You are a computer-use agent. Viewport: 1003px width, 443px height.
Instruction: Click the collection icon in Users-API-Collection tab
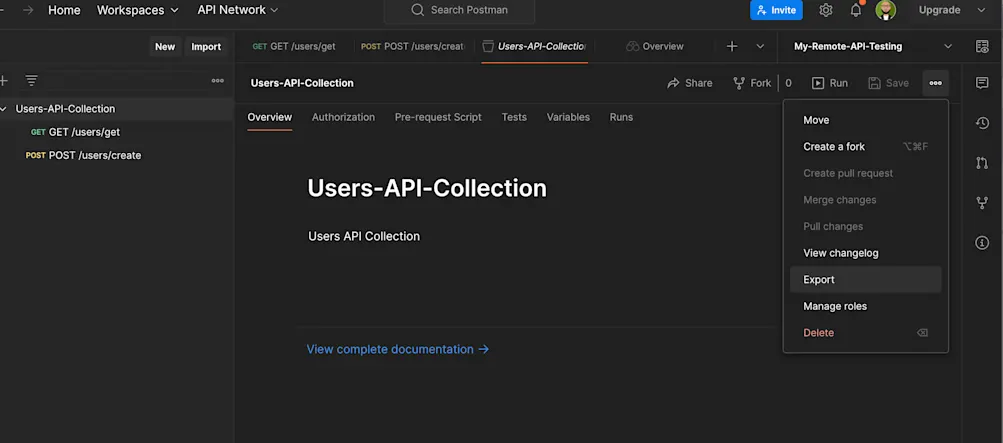coord(488,46)
